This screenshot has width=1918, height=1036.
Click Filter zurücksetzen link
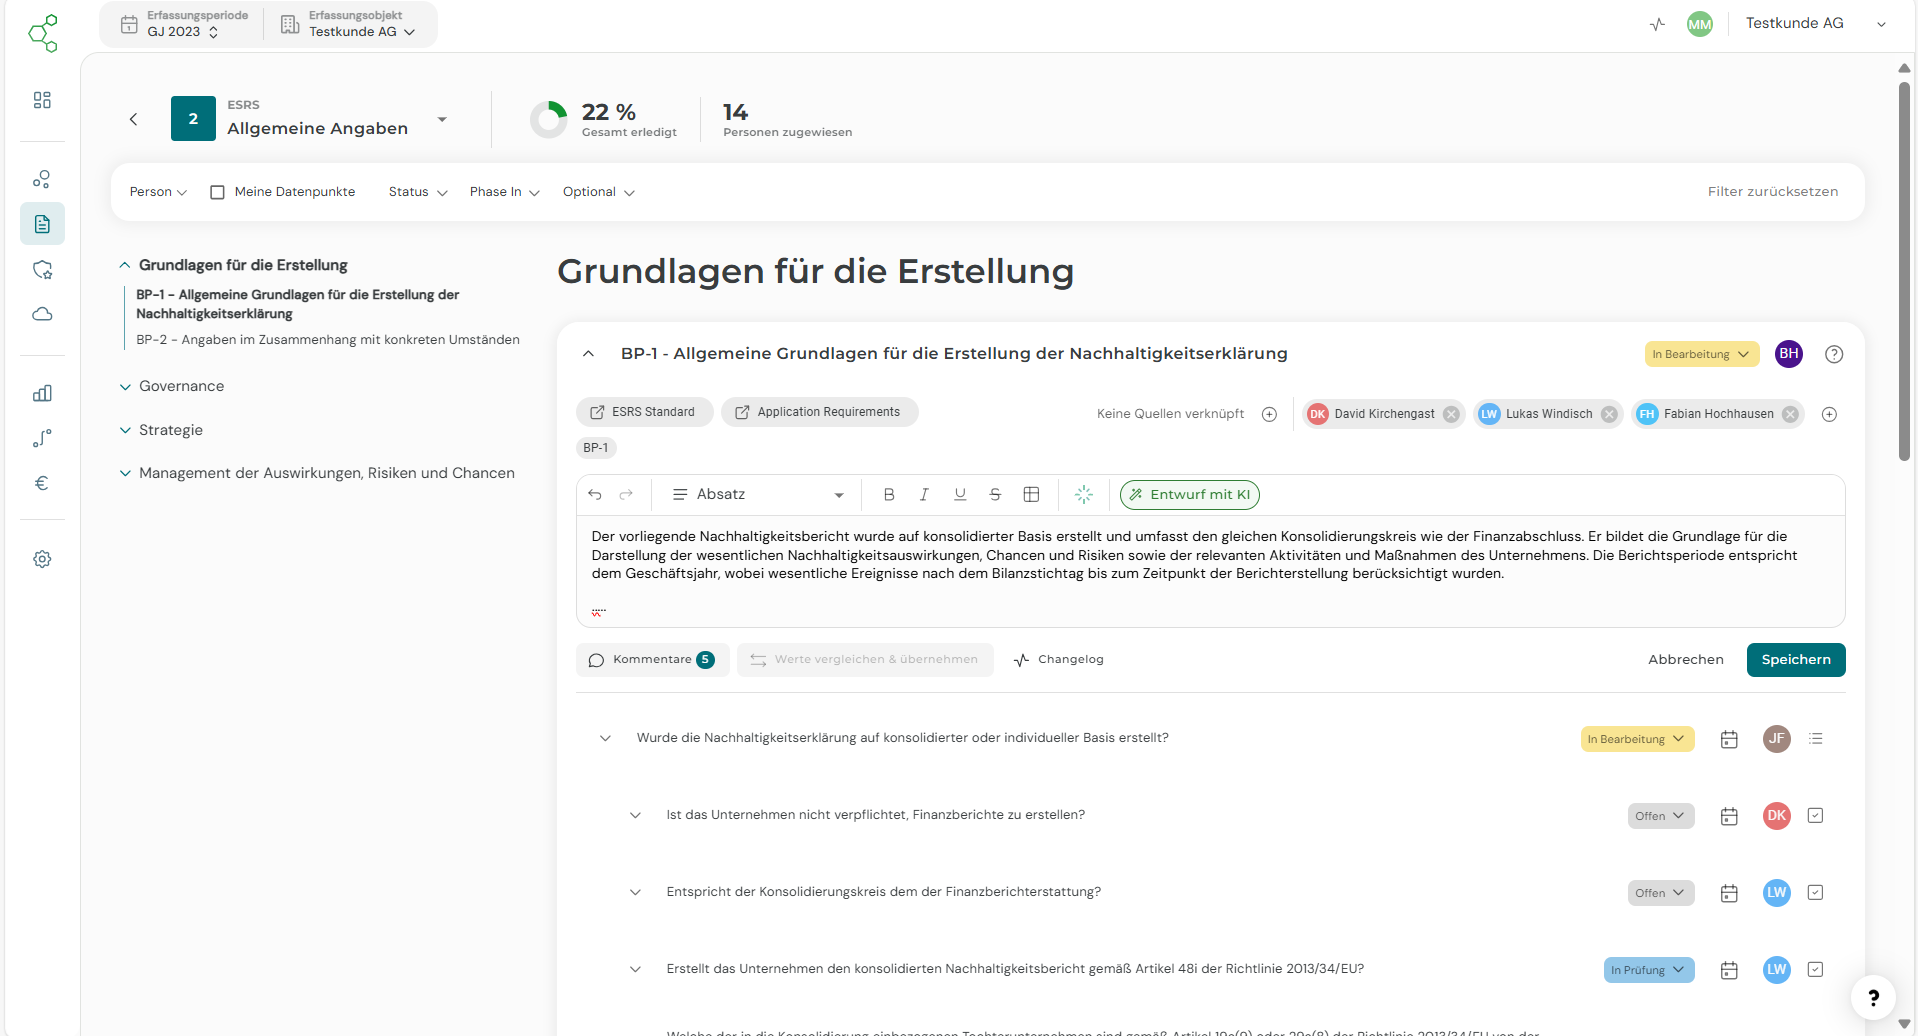[x=1772, y=191]
